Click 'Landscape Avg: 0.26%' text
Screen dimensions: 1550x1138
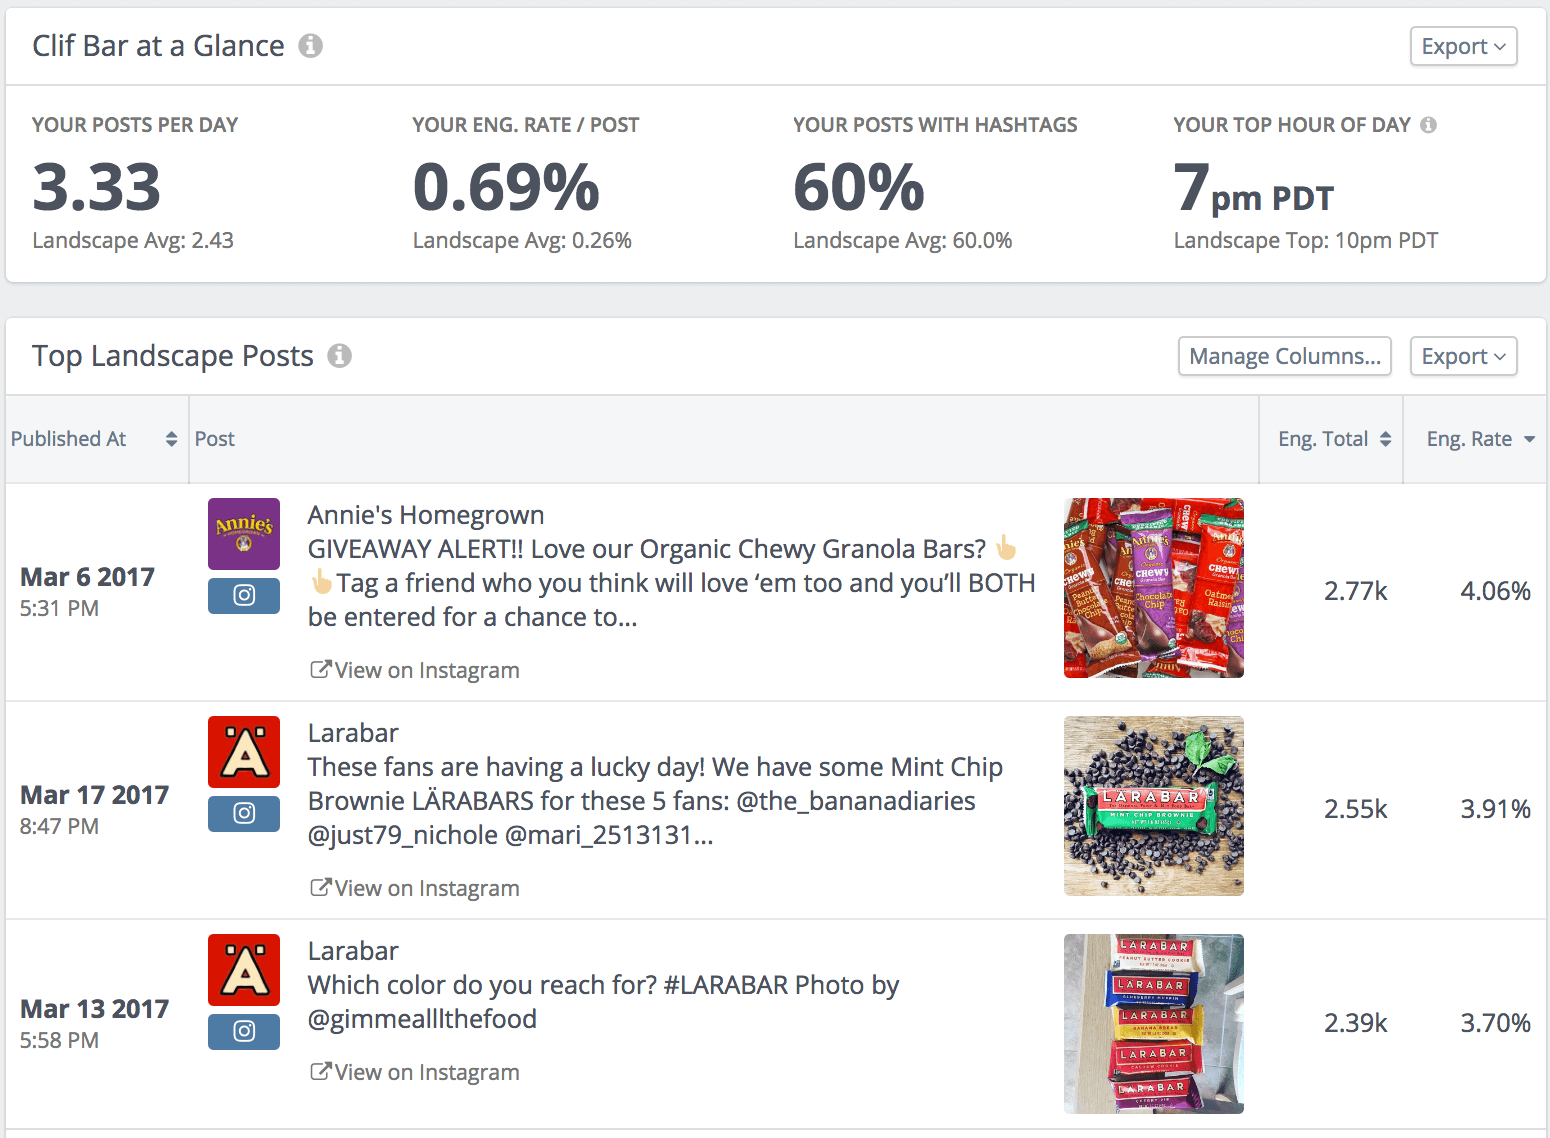pos(522,241)
